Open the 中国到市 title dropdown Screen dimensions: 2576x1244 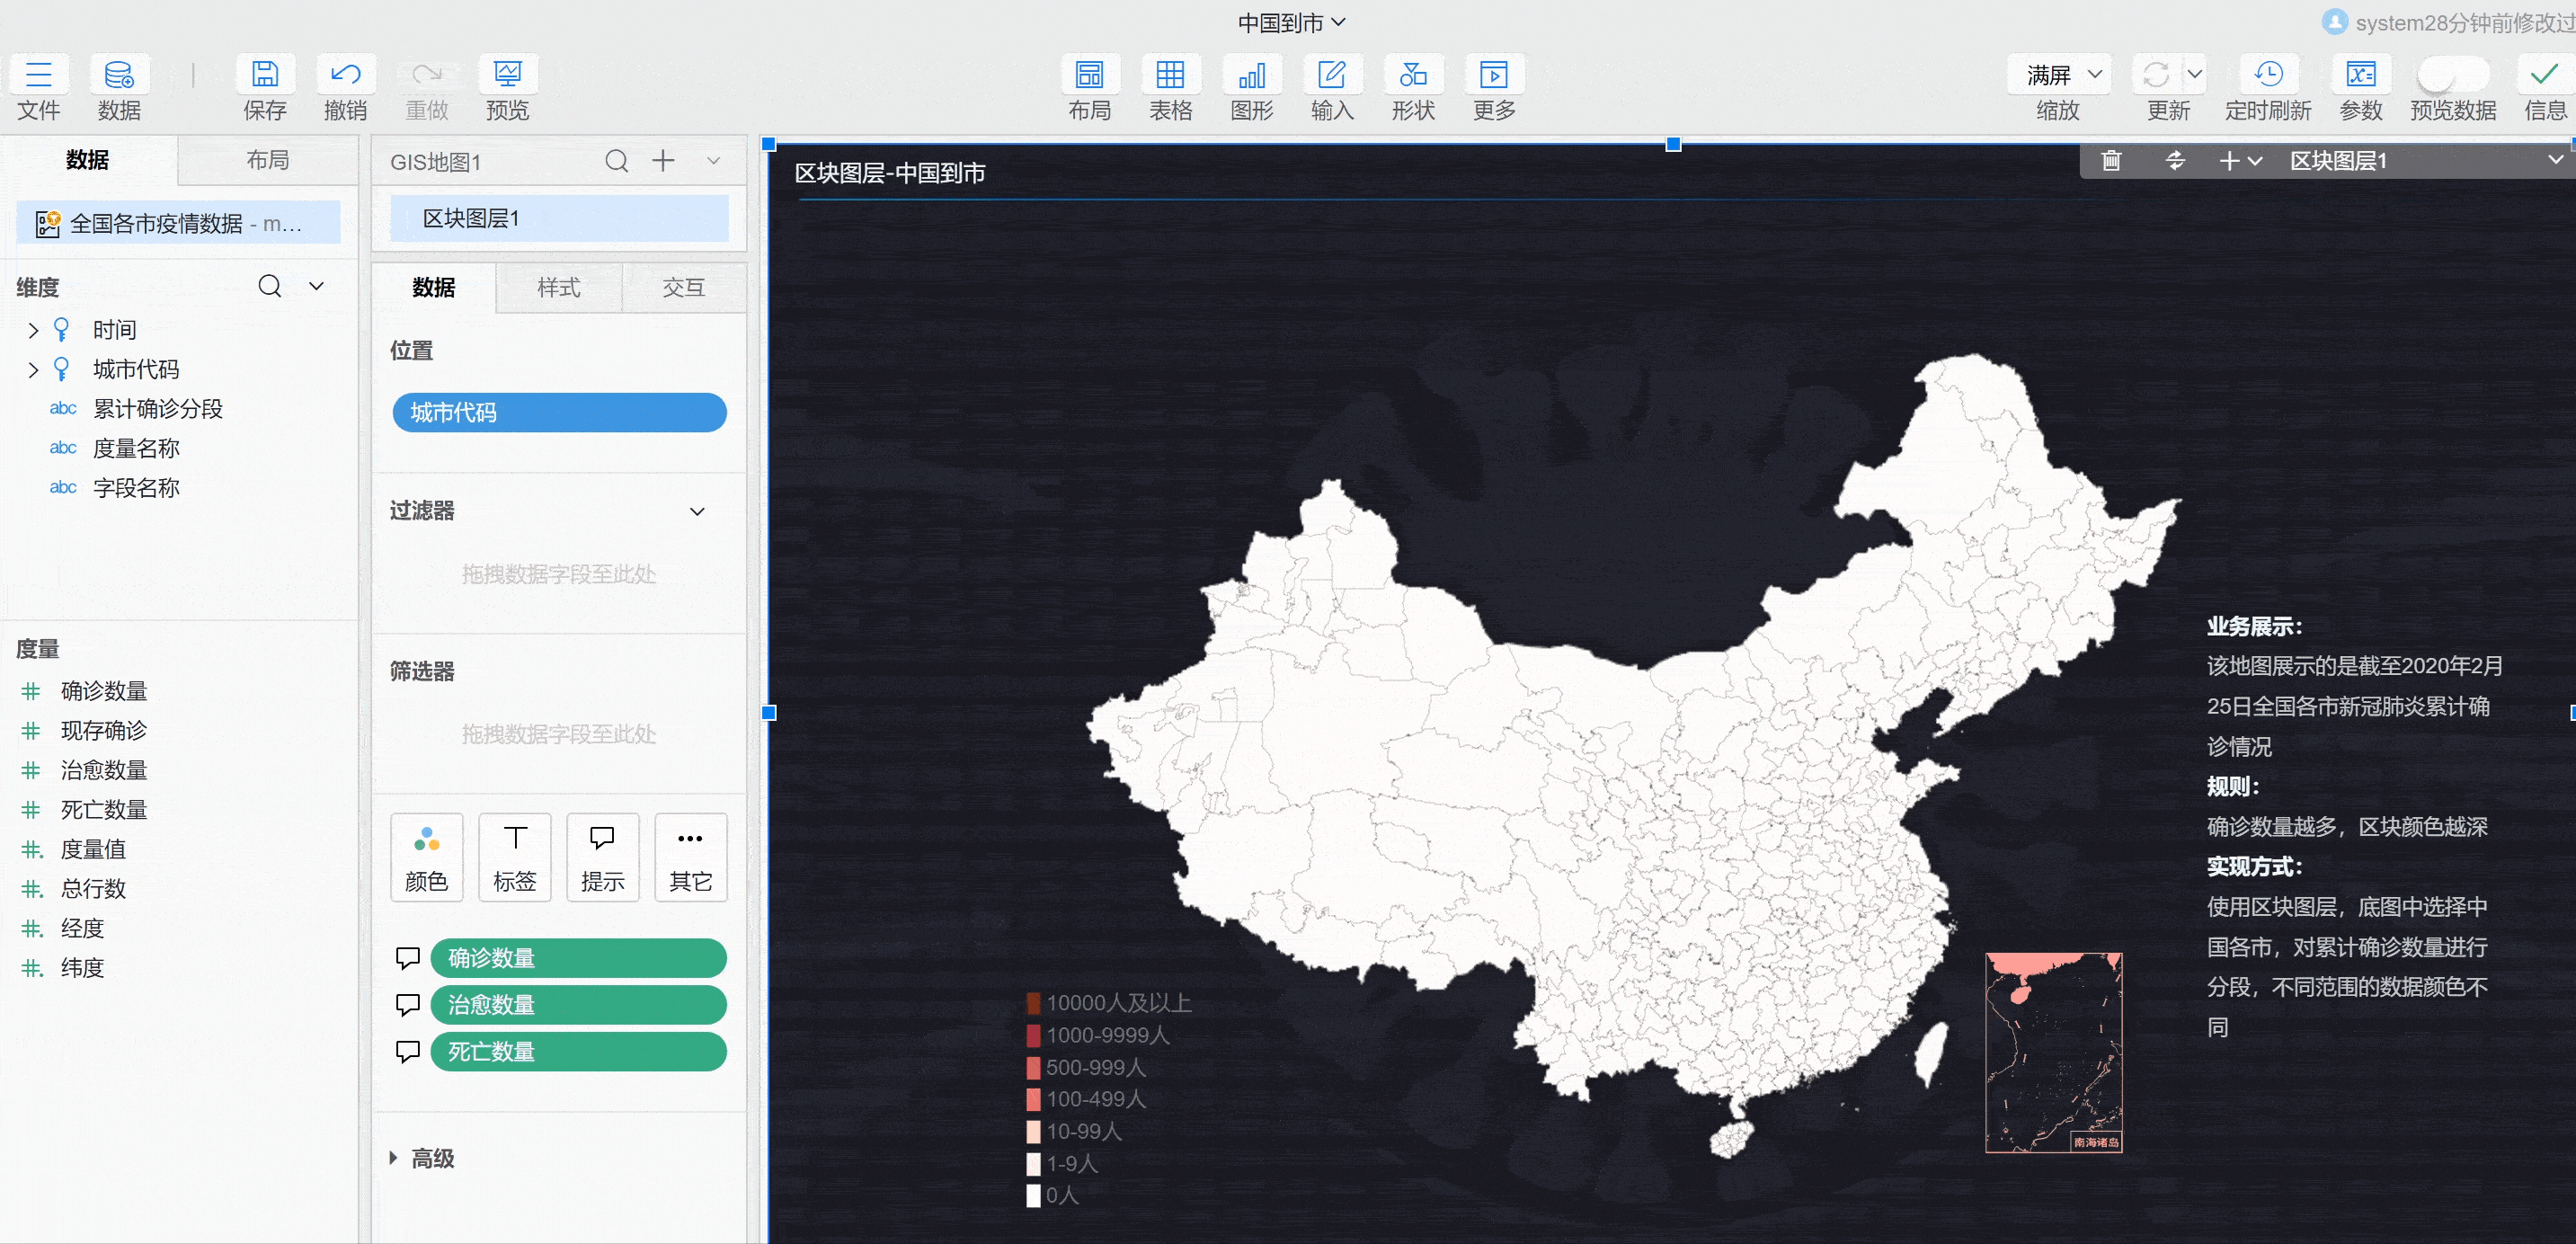click(1291, 22)
